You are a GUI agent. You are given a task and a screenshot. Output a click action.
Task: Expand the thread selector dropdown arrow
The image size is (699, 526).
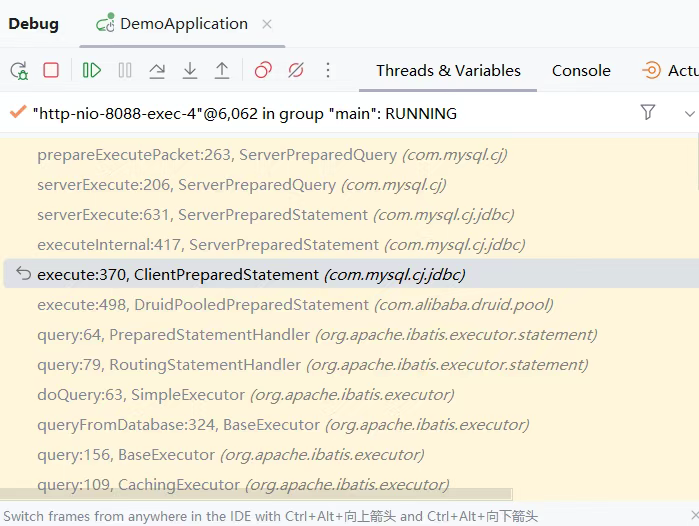tap(689, 114)
